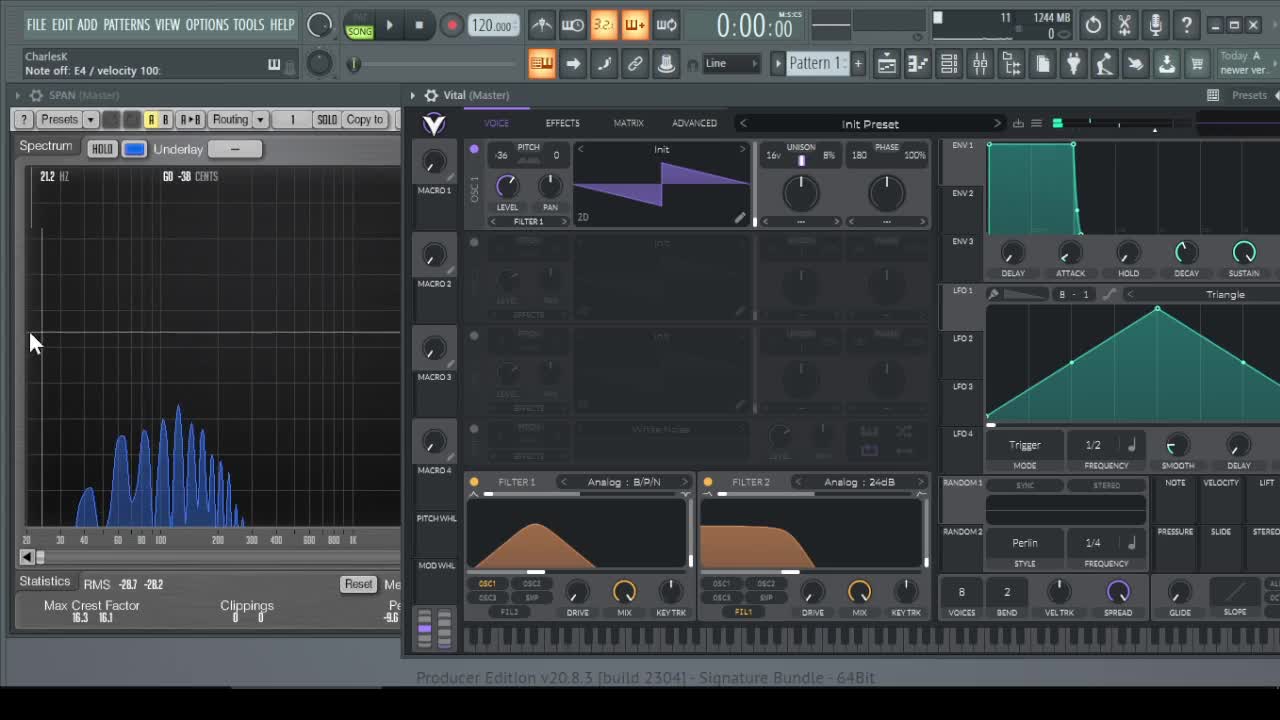Click the Vital next preset arrow
Image resolution: width=1280 pixels, height=720 pixels.
pyautogui.click(x=996, y=123)
